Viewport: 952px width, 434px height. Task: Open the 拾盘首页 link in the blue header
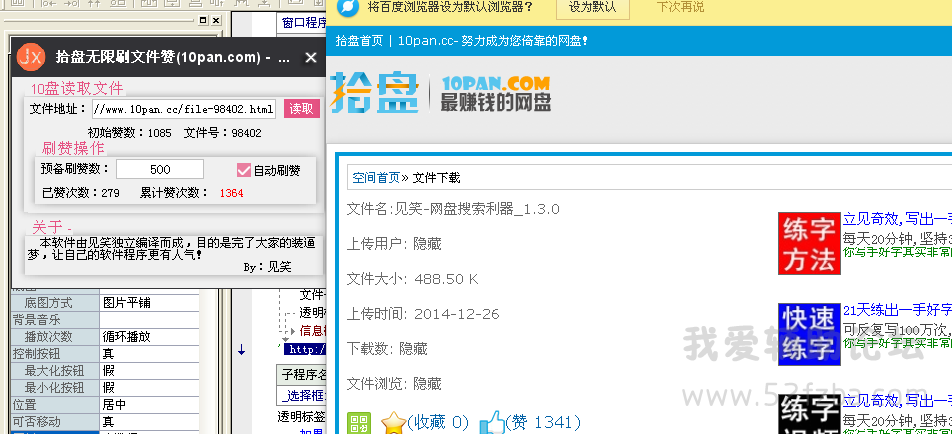(359, 41)
